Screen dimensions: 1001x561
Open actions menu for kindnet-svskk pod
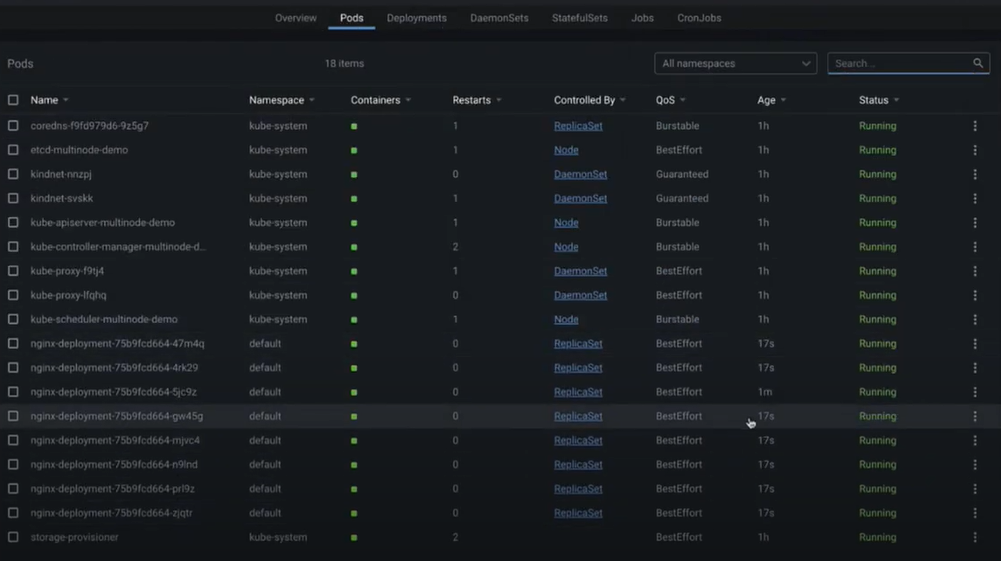coord(975,199)
